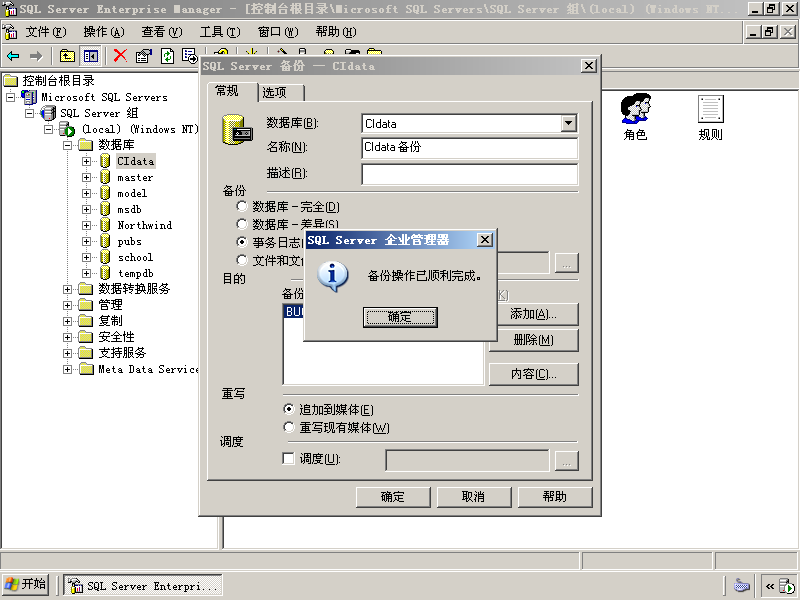
Task: Expand the 复制 node
Action: click(x=67, y=321)
